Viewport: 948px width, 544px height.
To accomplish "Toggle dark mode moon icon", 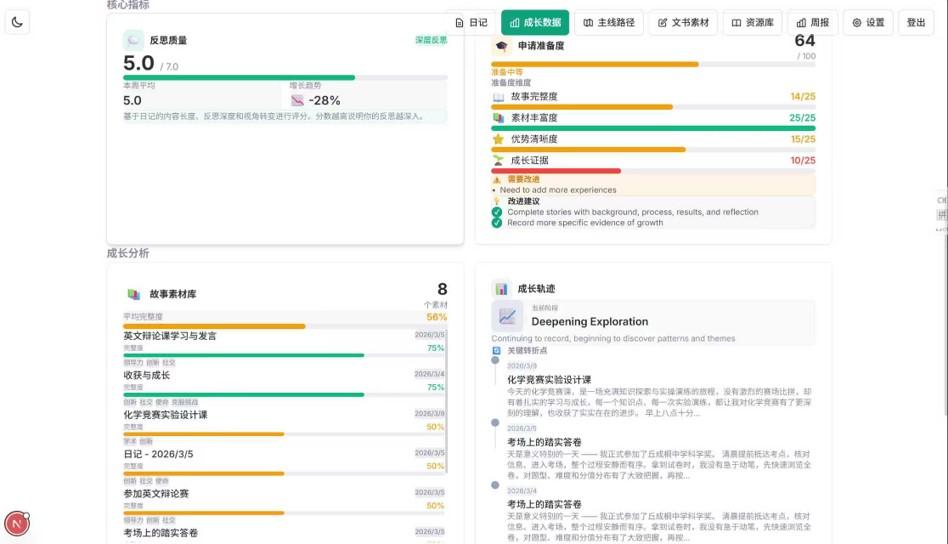I will coord(17,22).
